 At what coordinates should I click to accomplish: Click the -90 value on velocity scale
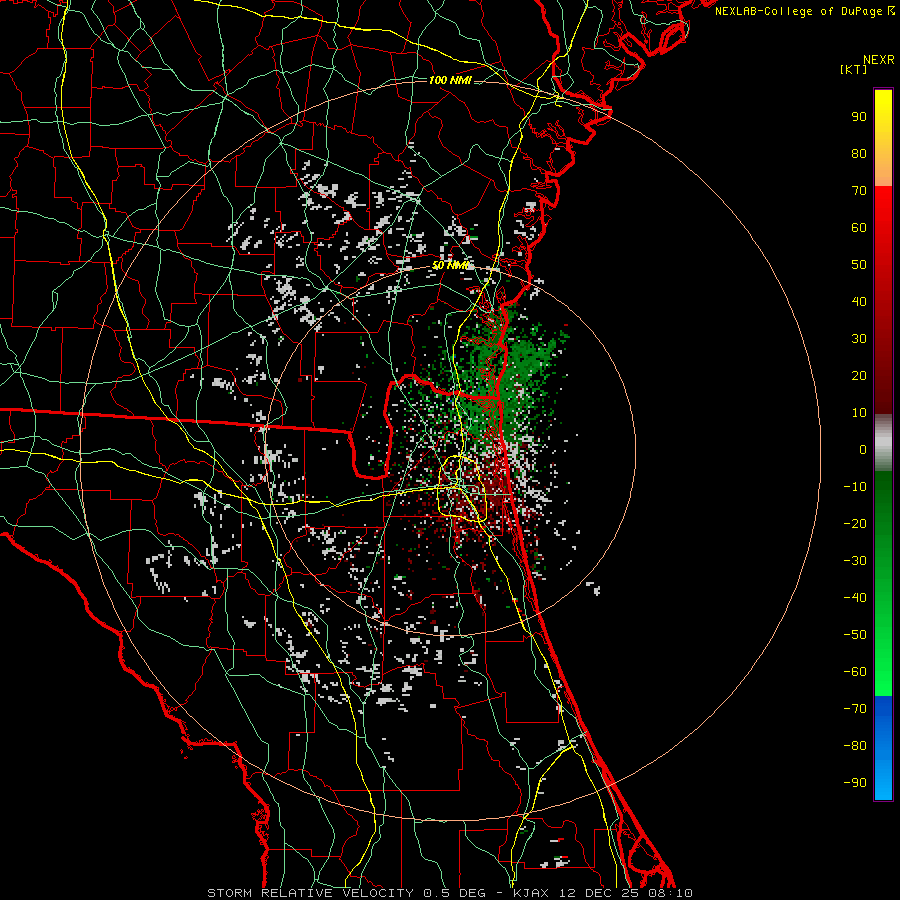point(855,783)
